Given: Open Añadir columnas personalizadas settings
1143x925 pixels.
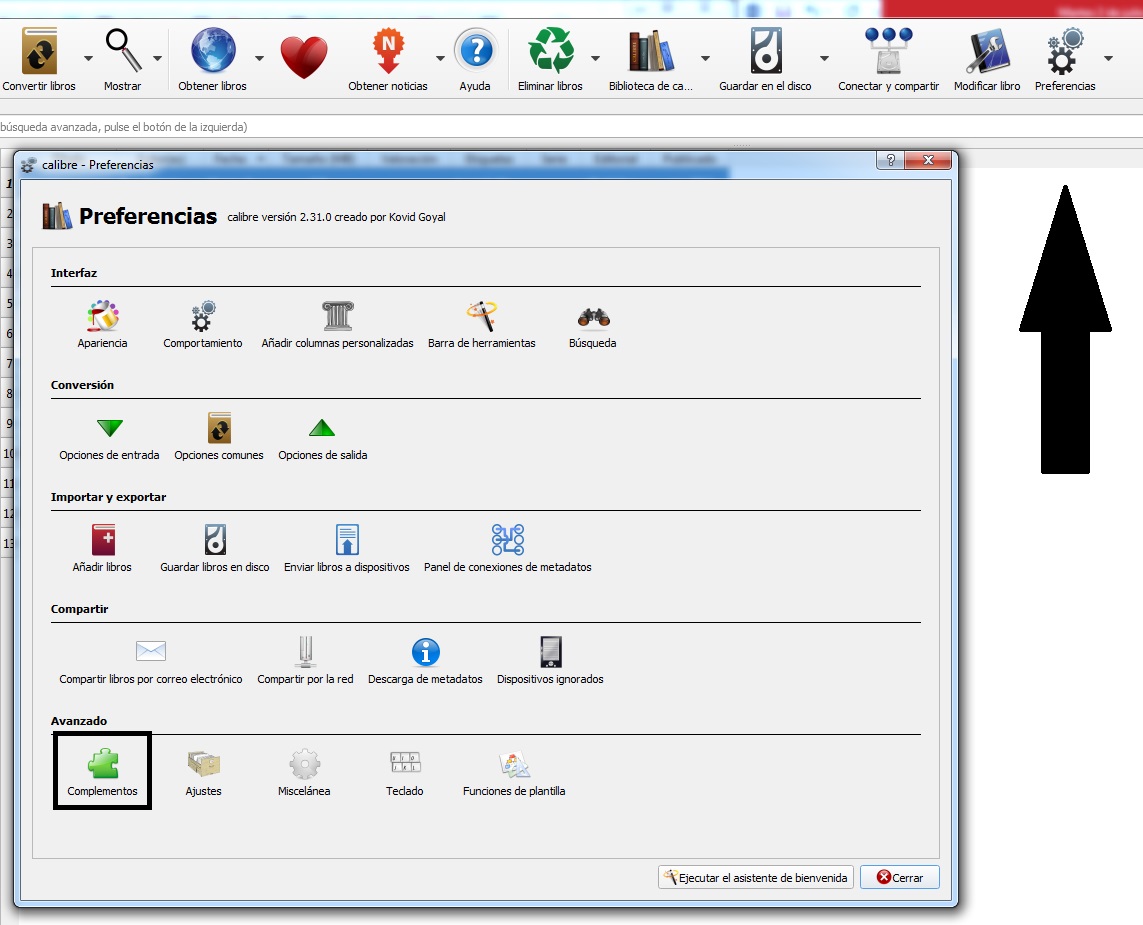Looking at the screenshot, I should pyautogui.click(x=336, y=318).
